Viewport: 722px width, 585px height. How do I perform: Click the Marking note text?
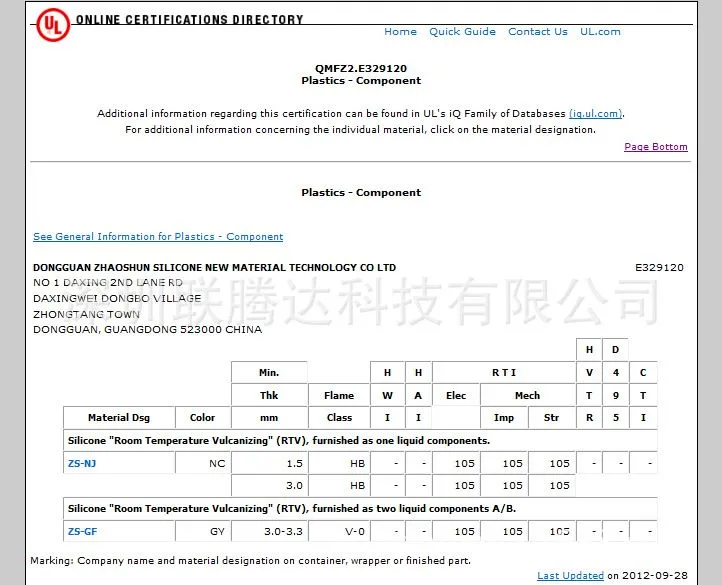(x=250, y=561)
